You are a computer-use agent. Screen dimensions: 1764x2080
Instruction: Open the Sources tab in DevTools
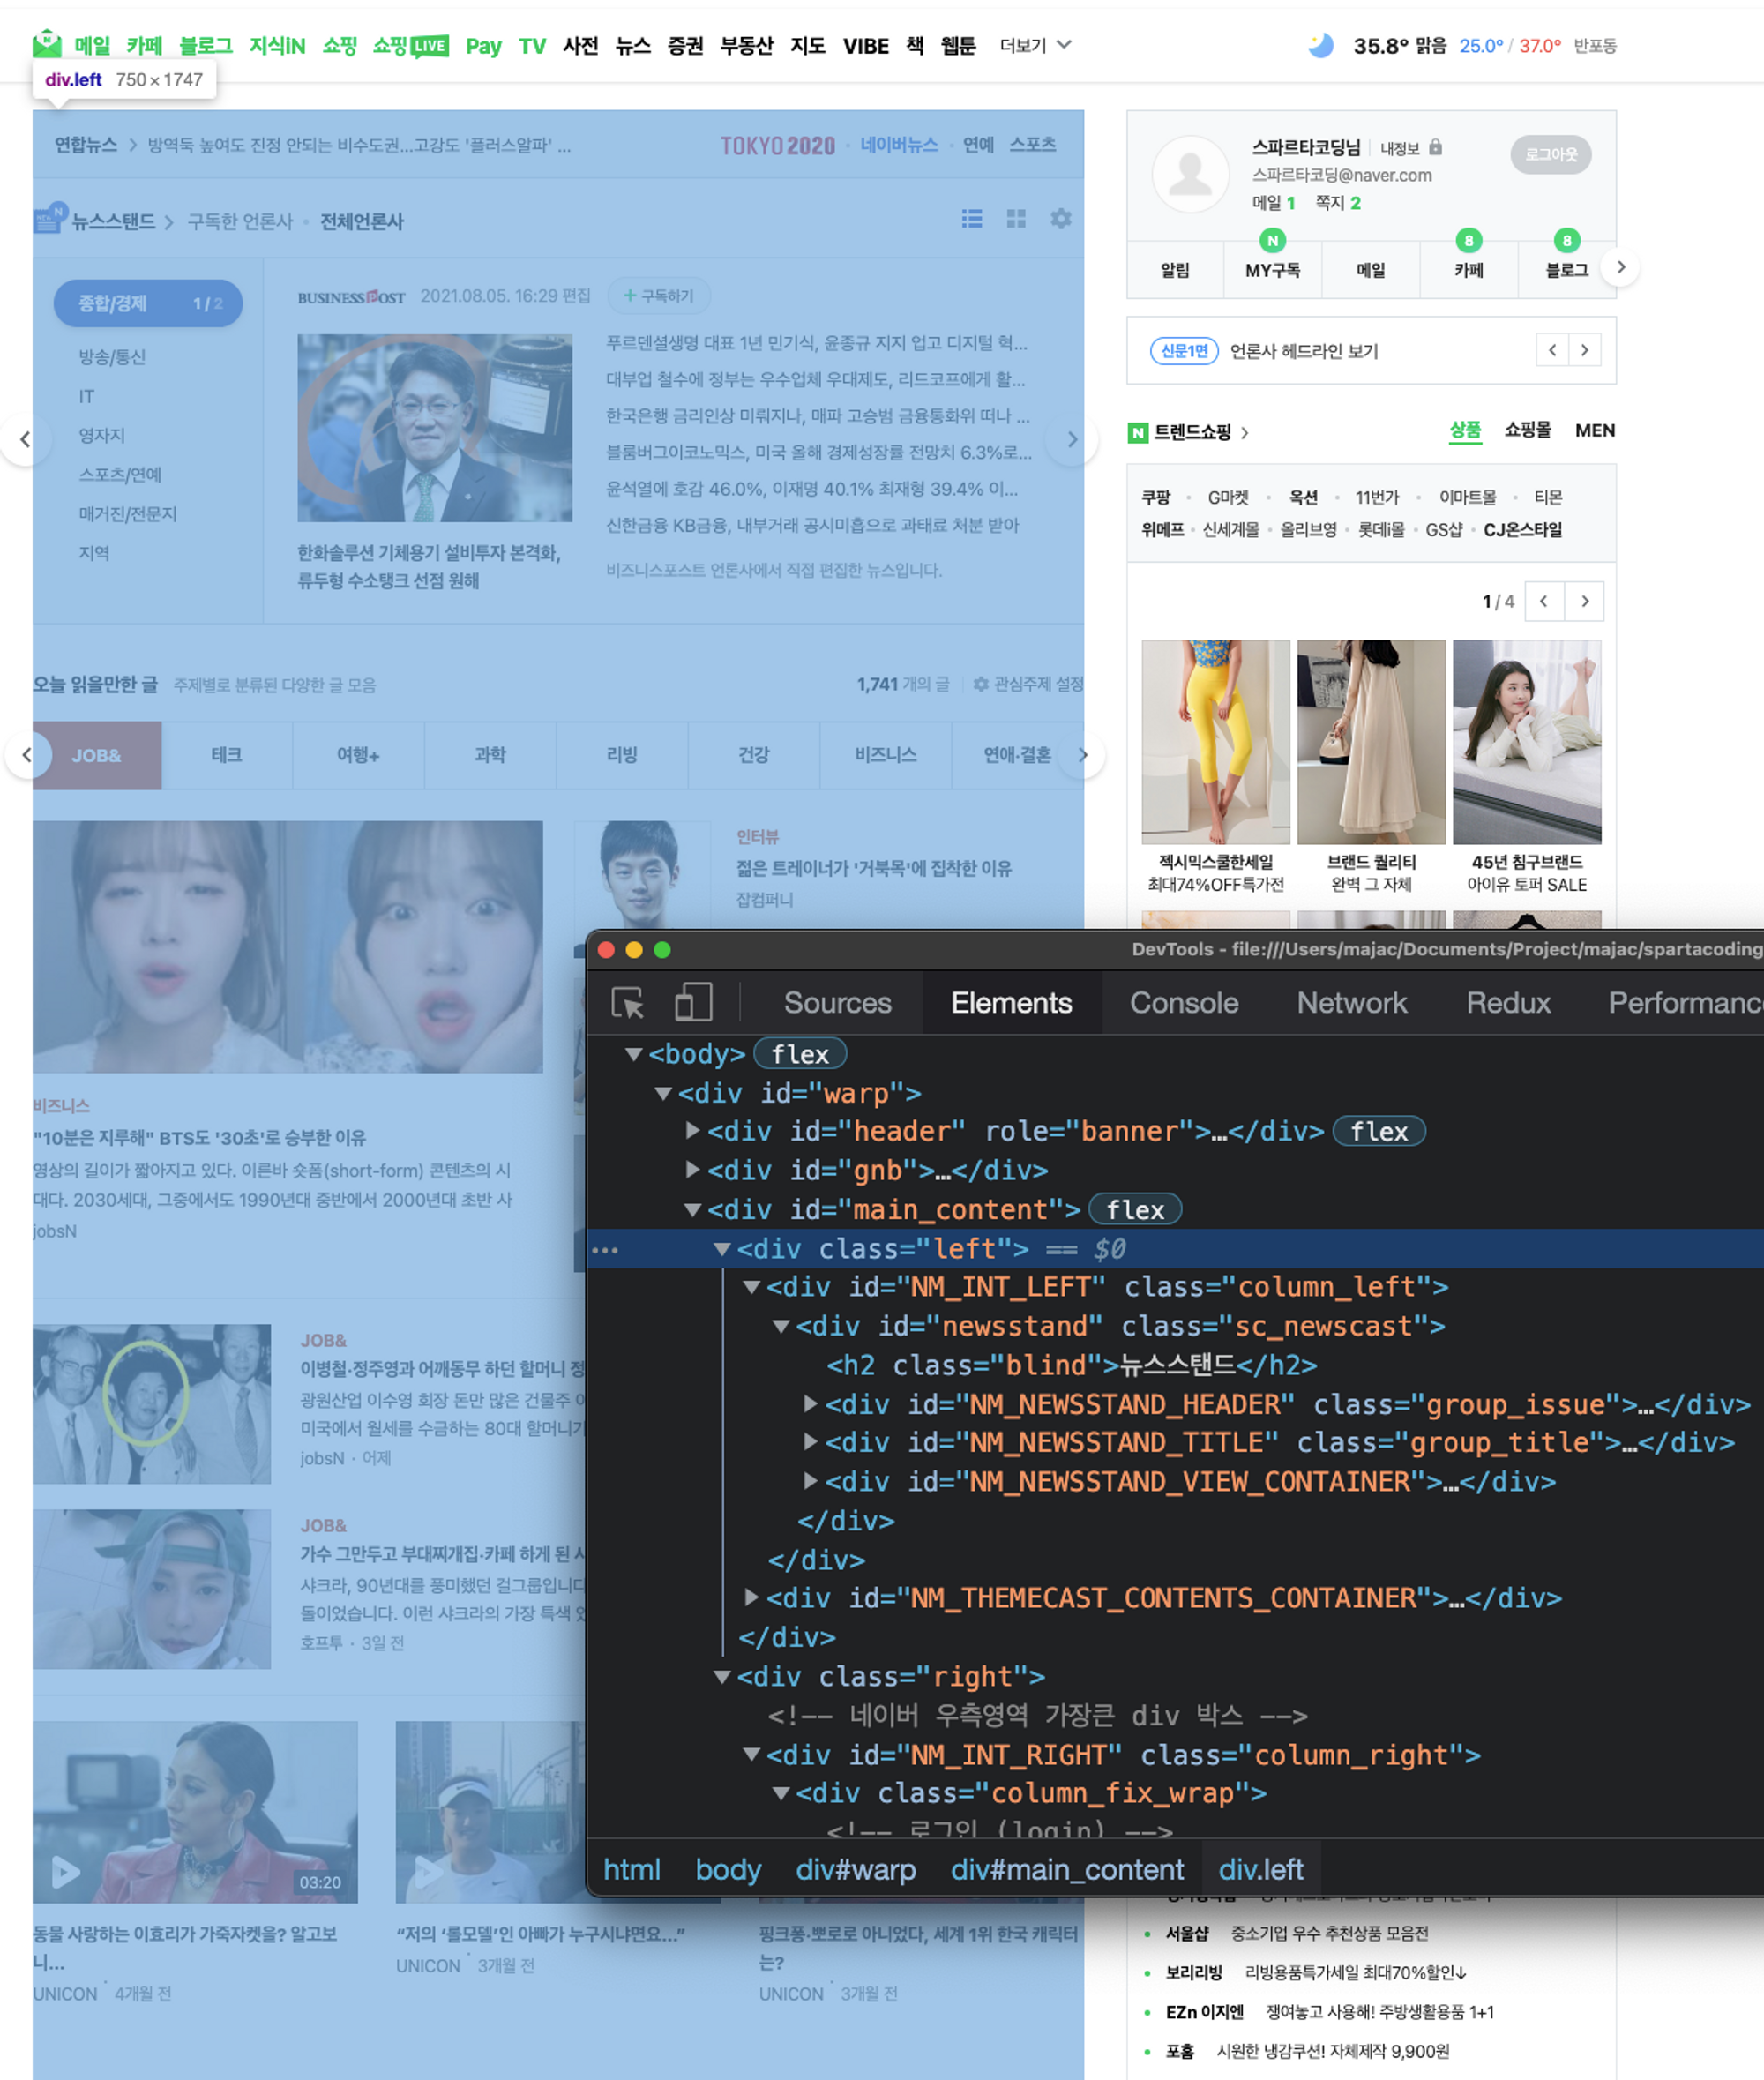click(837, 1003)
